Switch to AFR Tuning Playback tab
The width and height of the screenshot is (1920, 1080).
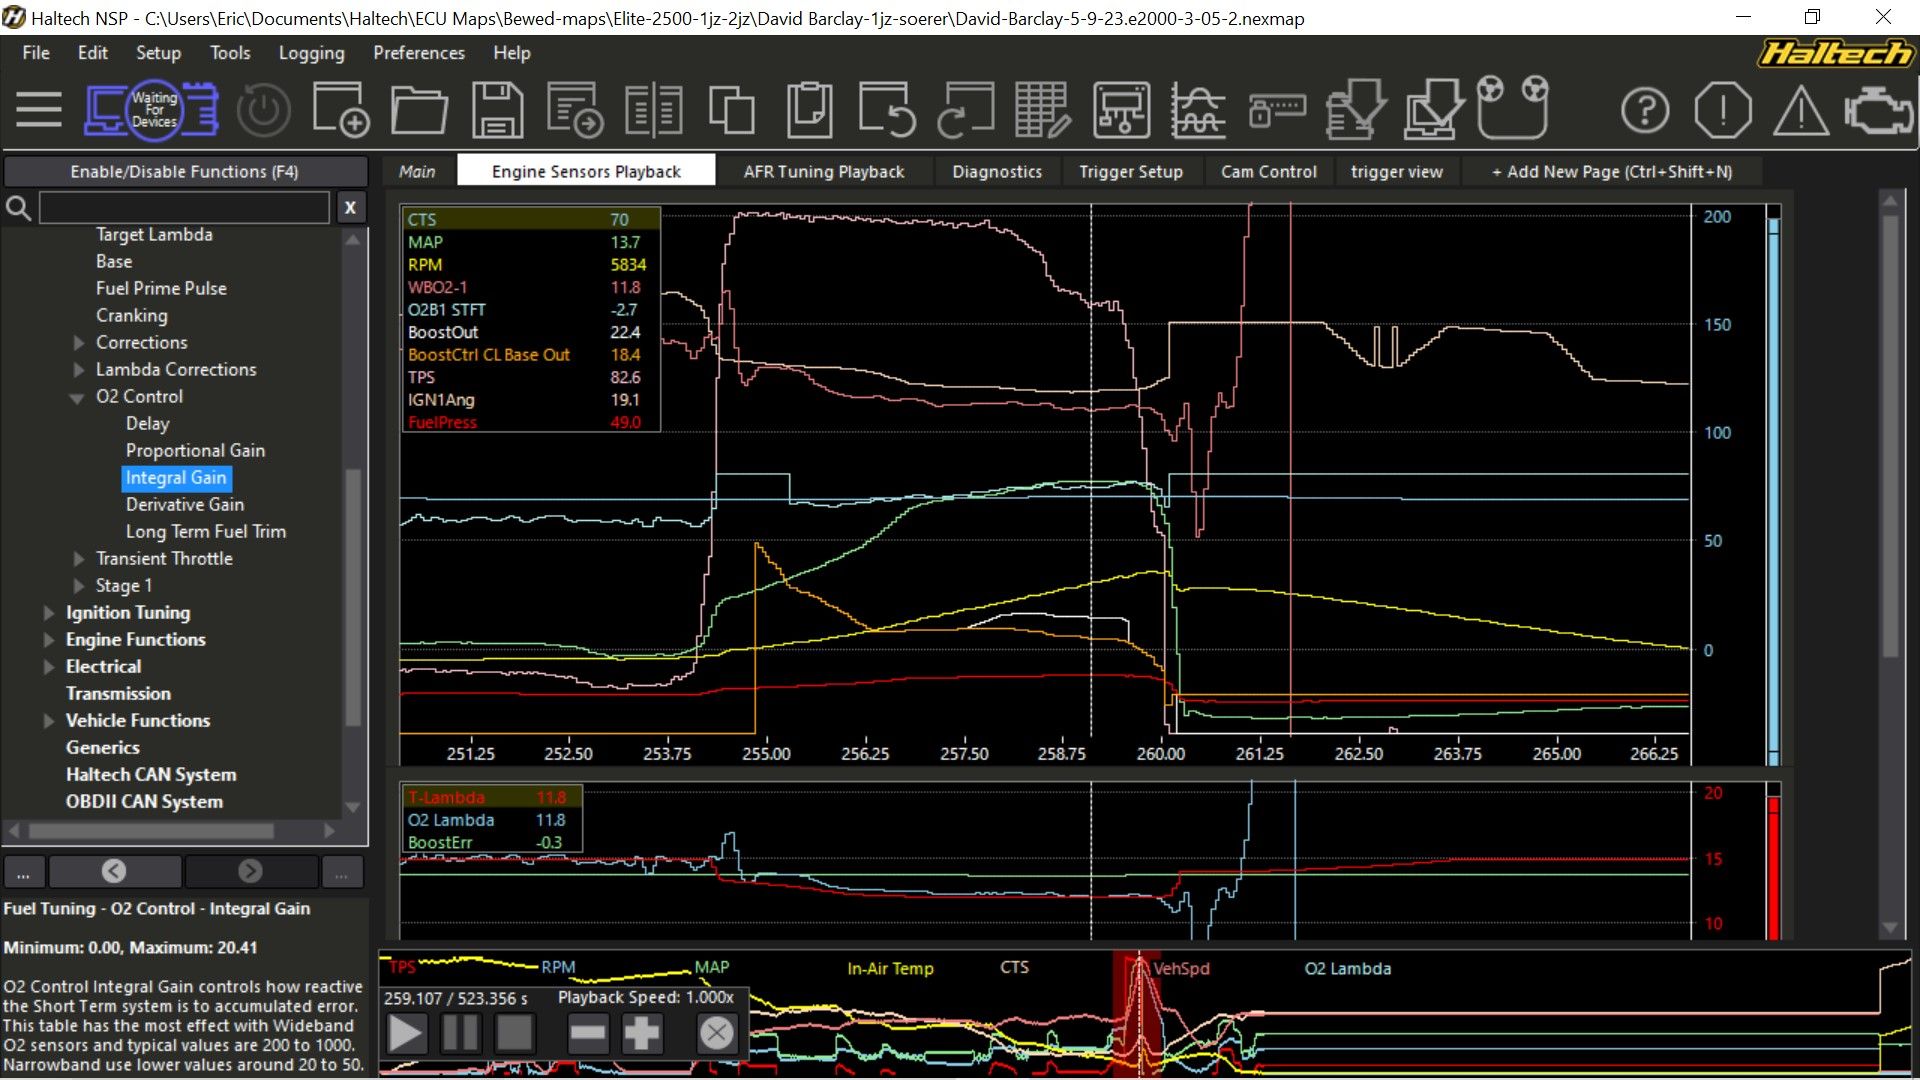(823, 172)
